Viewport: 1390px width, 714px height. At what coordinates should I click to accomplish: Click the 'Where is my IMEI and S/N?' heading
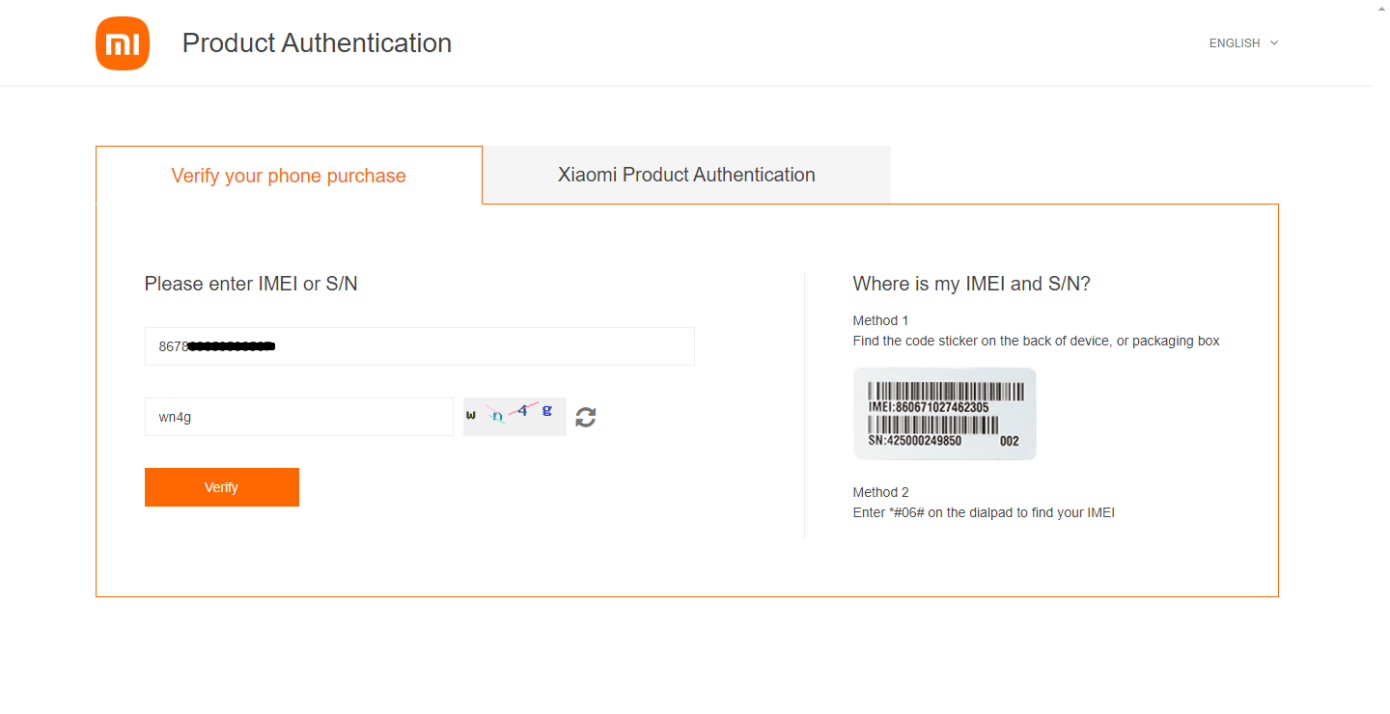pyautogui.click(x=971, y=284)
